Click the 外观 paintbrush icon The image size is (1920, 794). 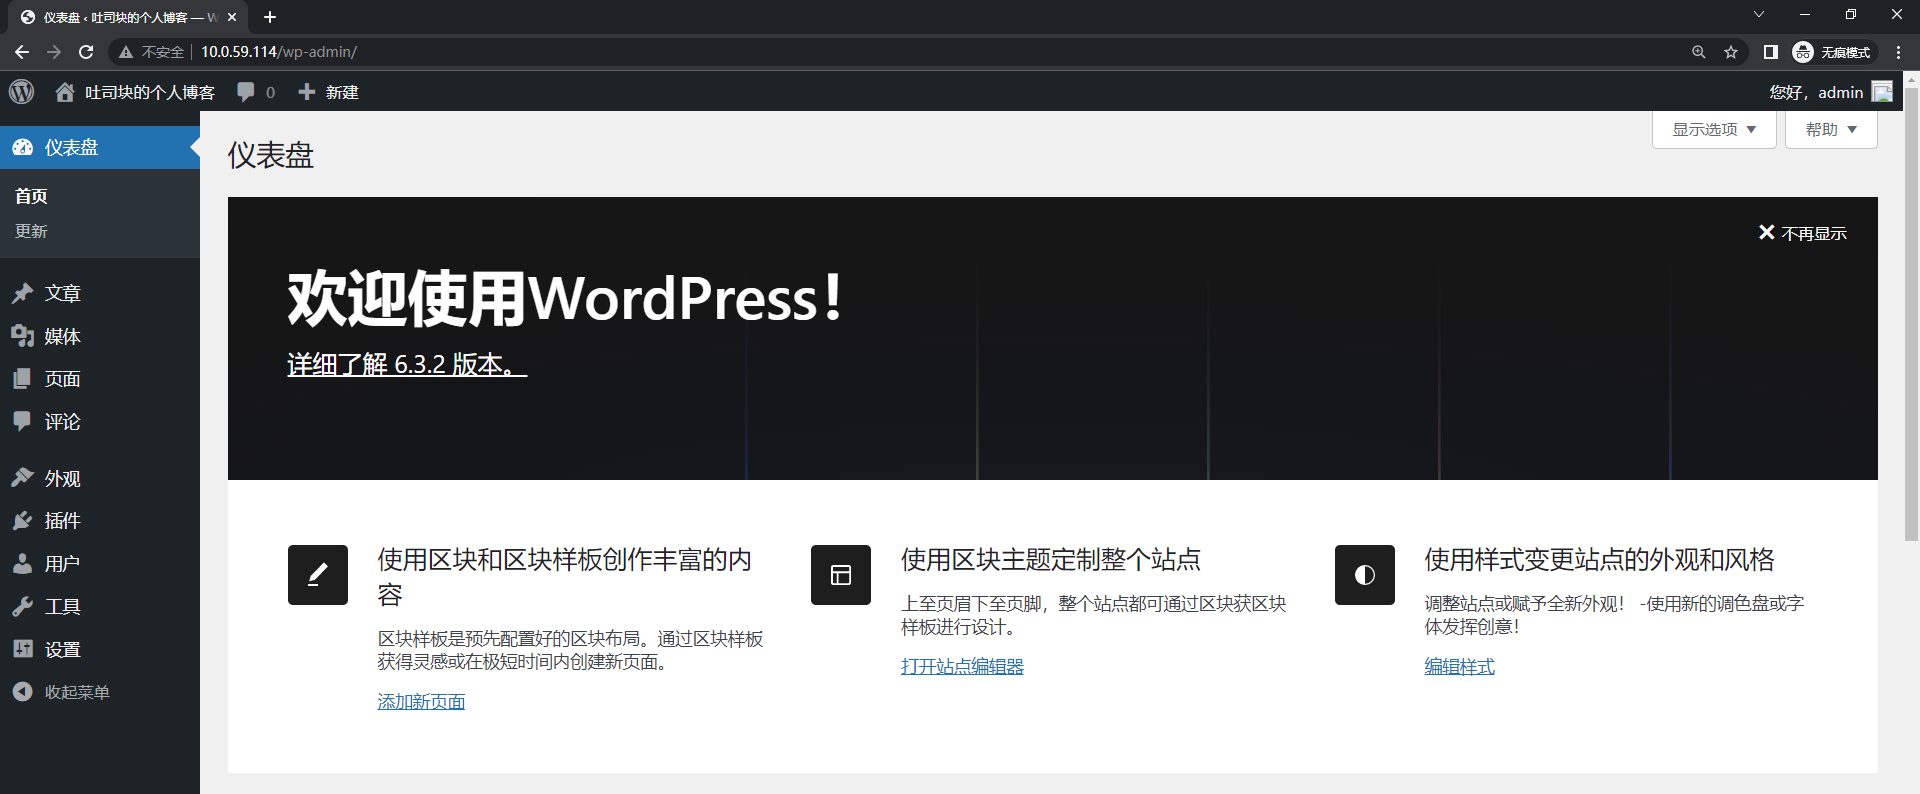(x=23, y=478)
